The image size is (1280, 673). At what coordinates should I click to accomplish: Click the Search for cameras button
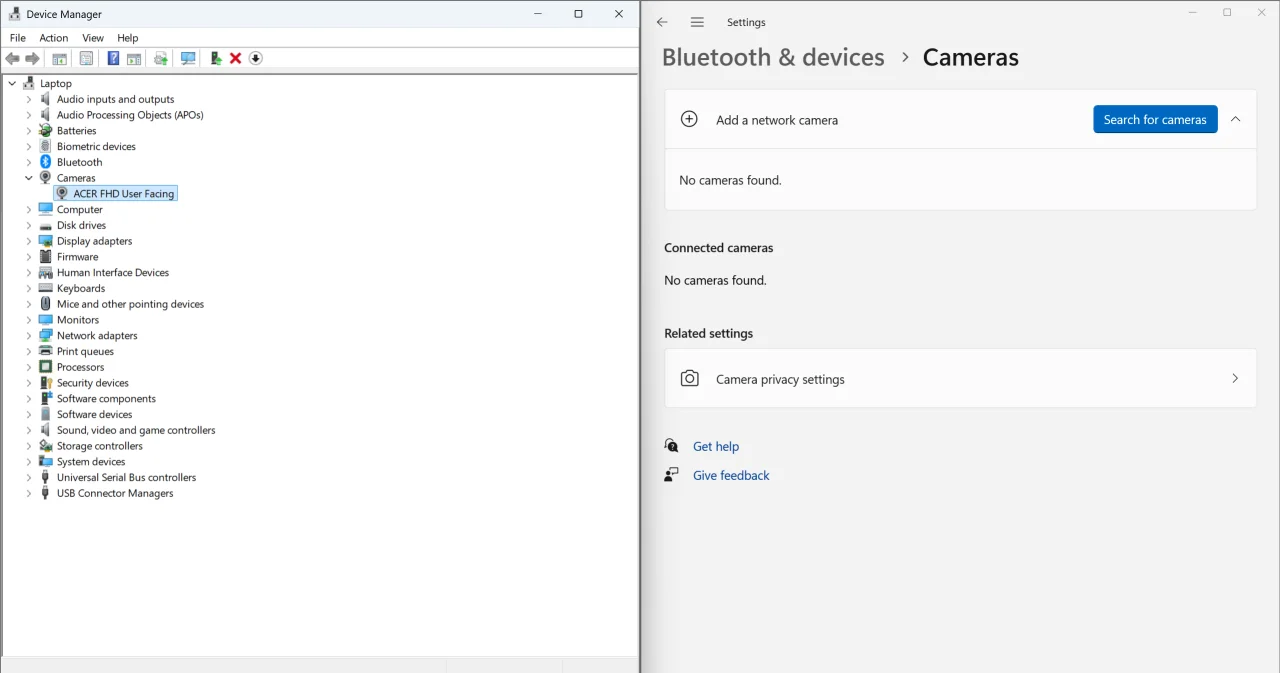1155,119
